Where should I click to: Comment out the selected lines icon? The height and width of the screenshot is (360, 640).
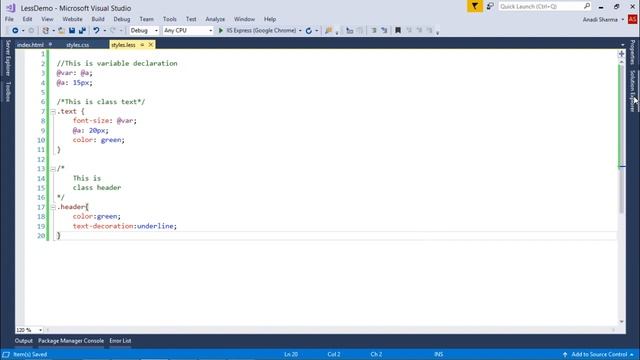(x=373, y=31)
